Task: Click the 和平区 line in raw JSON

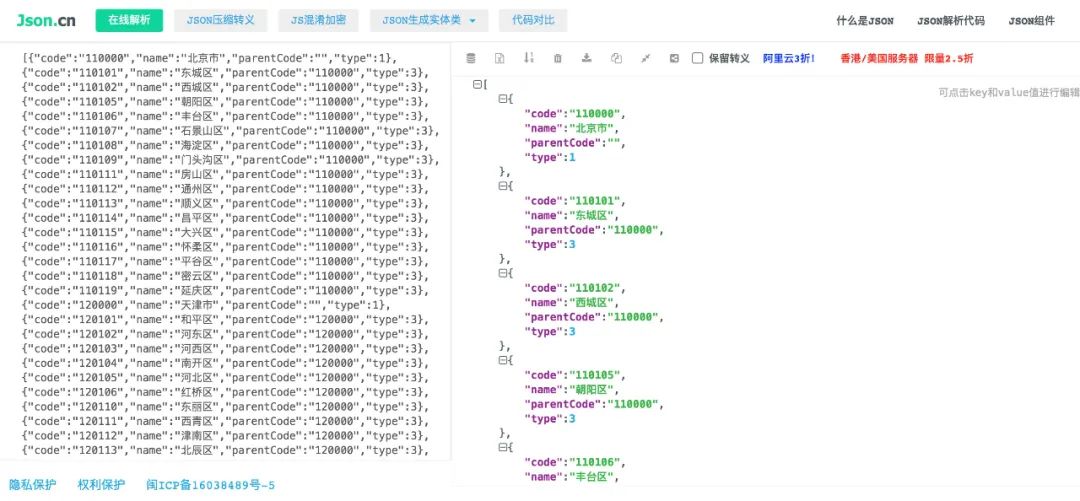Action: [225, 320]
